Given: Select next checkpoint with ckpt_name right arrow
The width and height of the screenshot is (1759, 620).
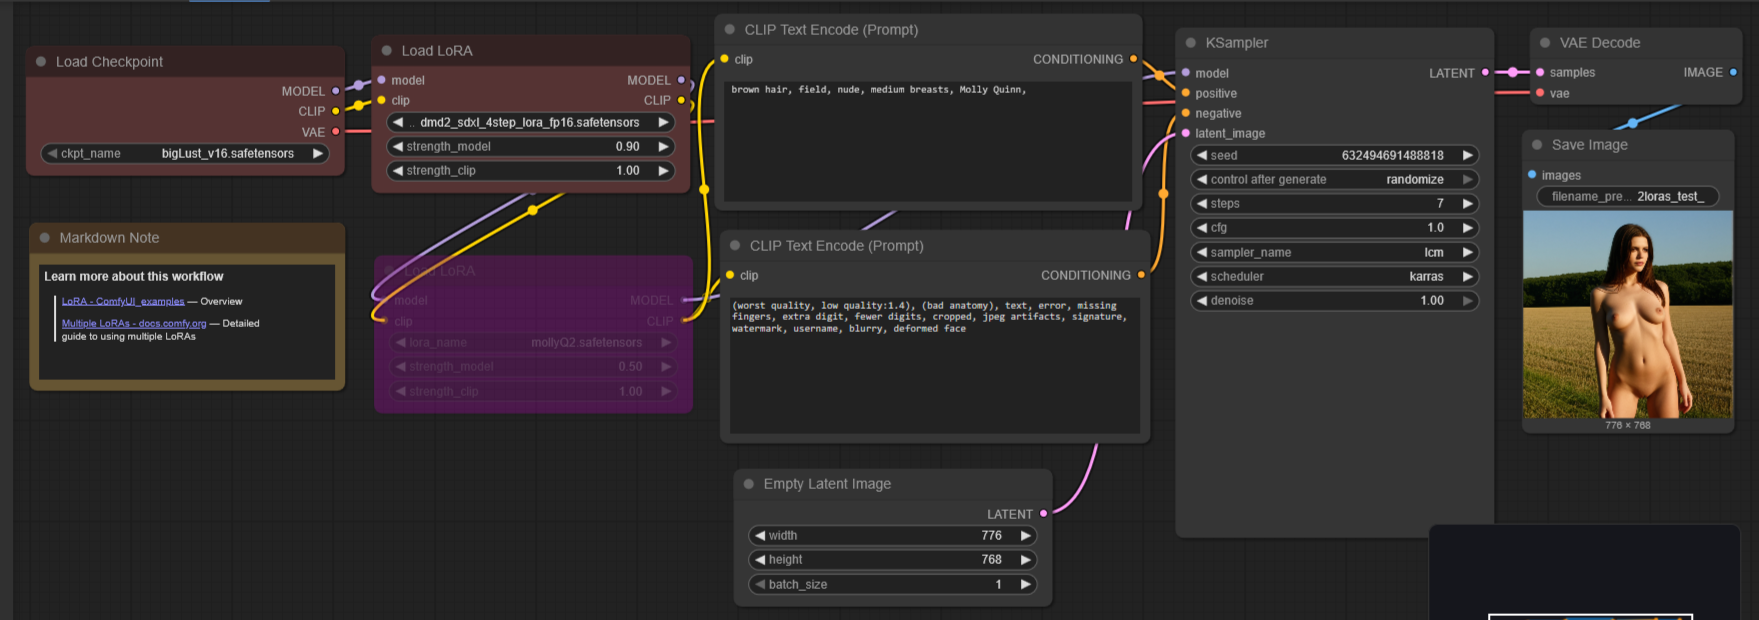Looking at the screenshot, I should [318, 153].
